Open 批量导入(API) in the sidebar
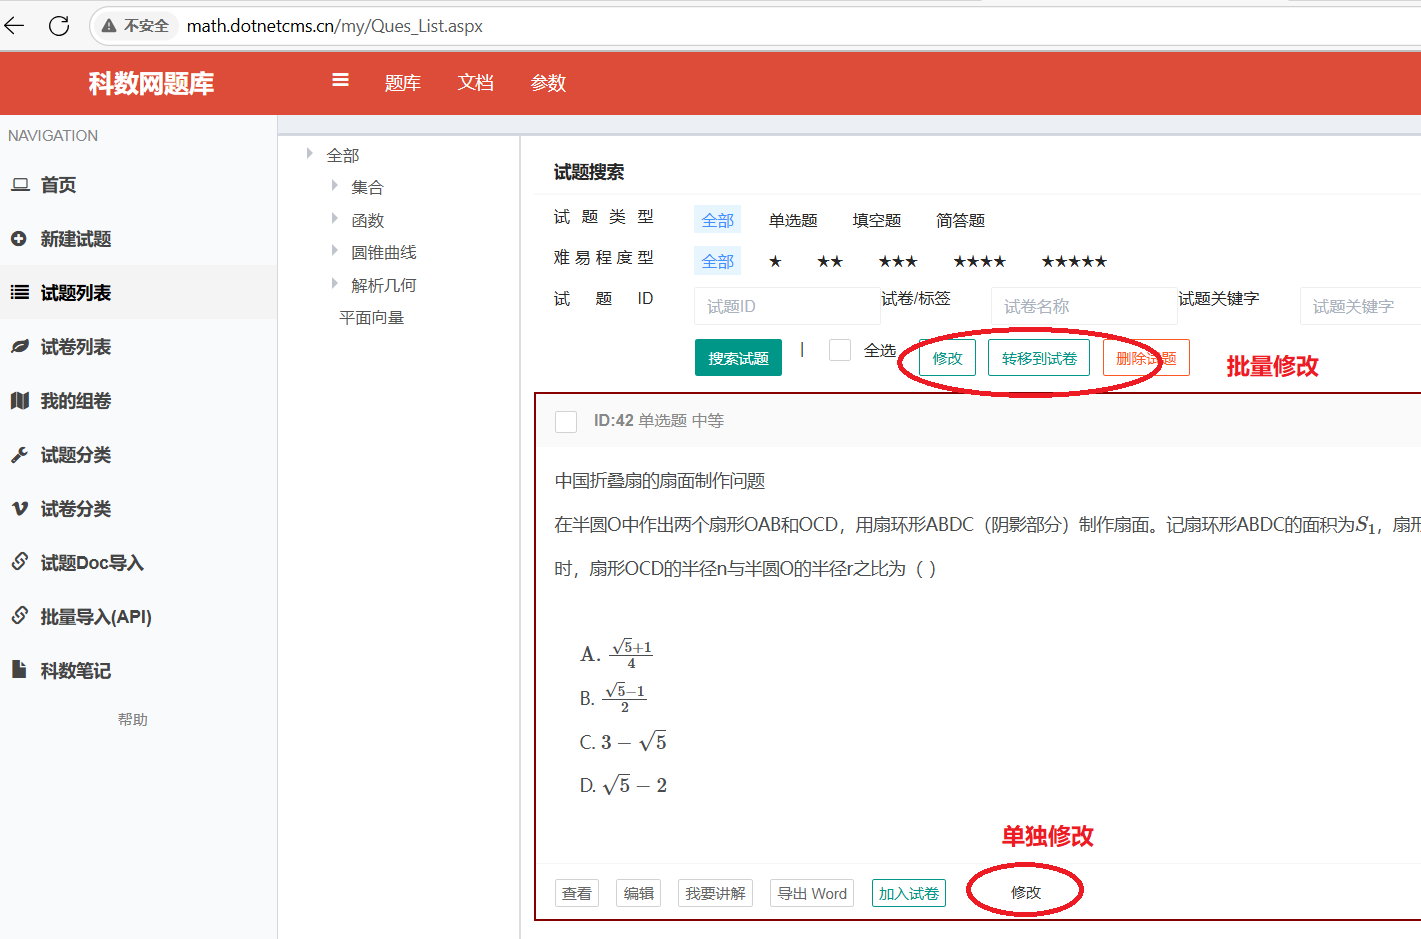1421x939 pixels. coord(97,616)
